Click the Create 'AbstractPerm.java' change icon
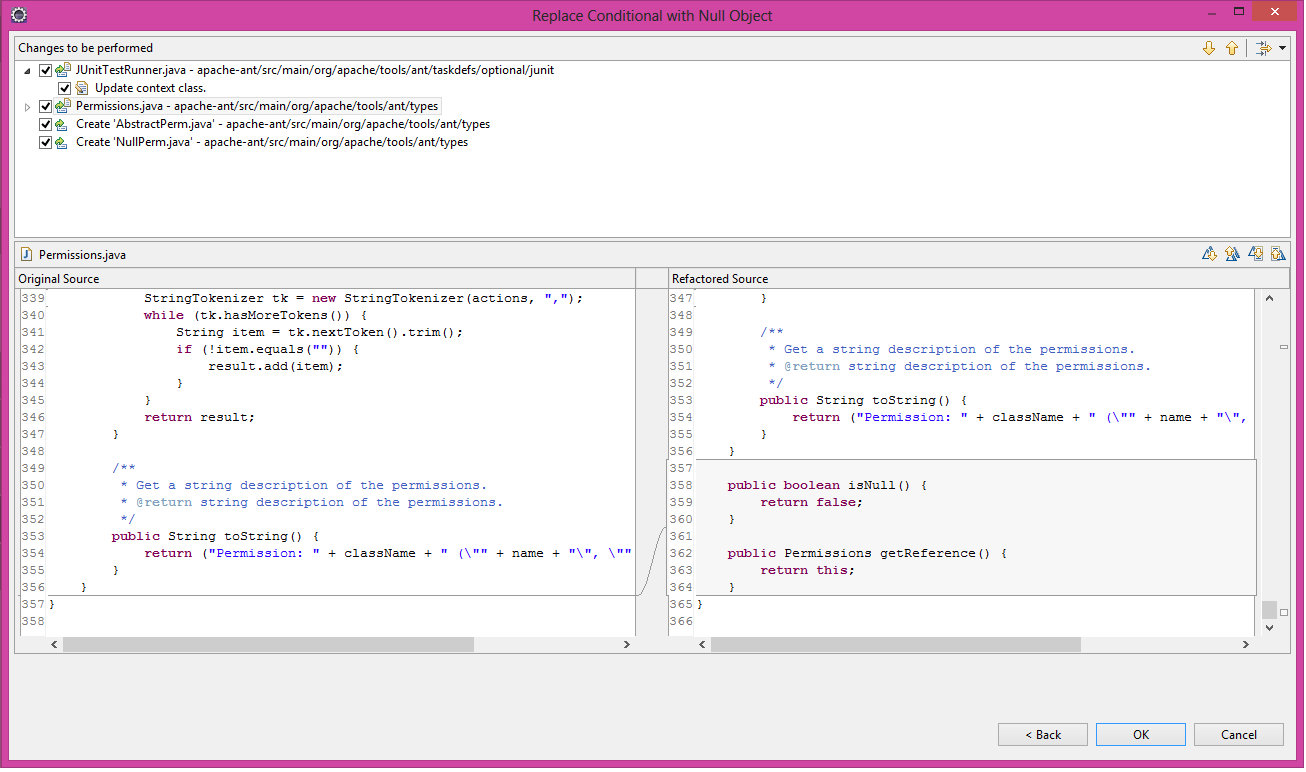 pyautogui.click(x=63, y=124)
